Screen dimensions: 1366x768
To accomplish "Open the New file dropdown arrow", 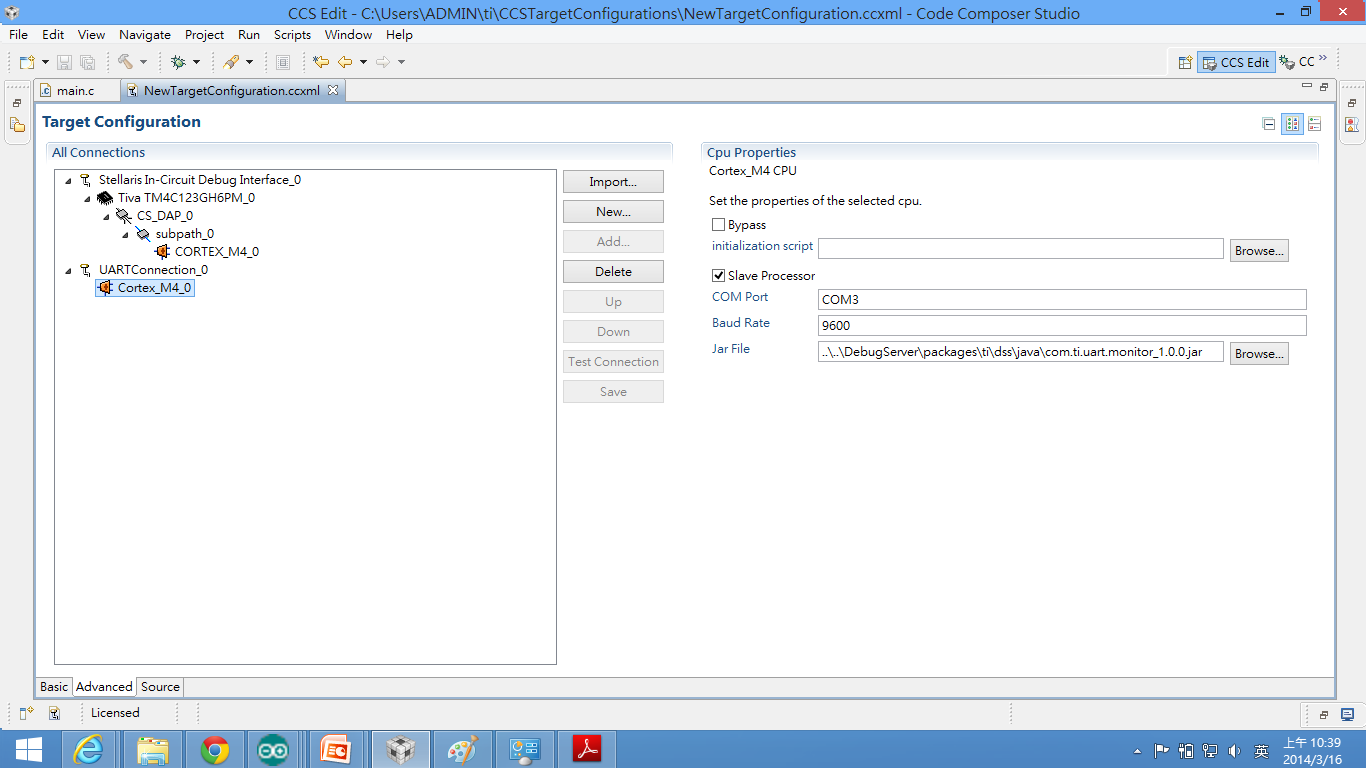I will [x=43, y=62].
